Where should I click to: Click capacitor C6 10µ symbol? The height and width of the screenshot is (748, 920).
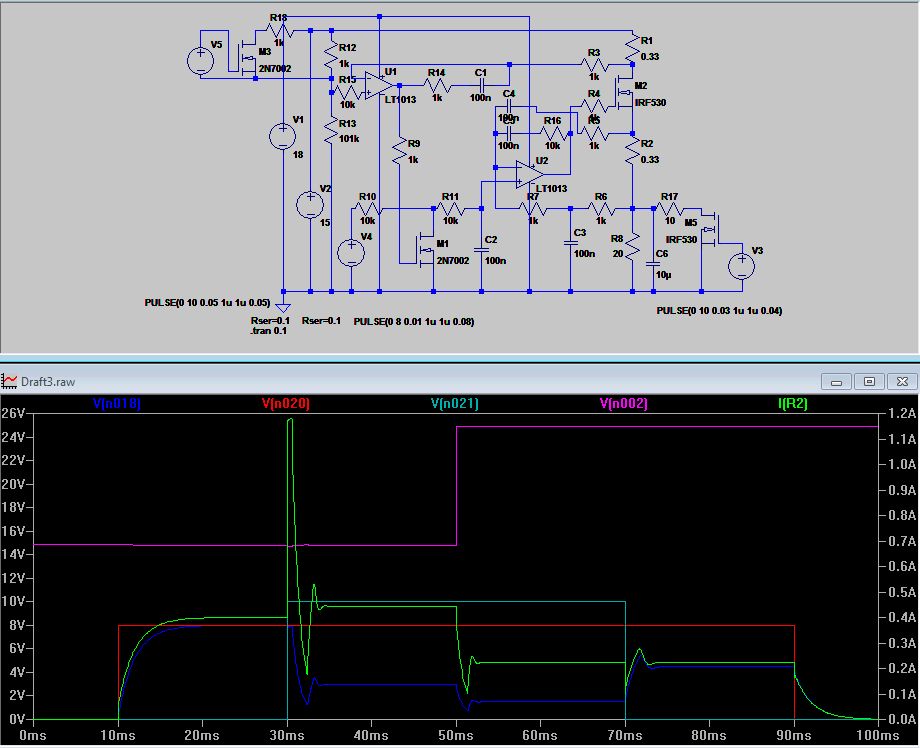[x=653, y=265]
